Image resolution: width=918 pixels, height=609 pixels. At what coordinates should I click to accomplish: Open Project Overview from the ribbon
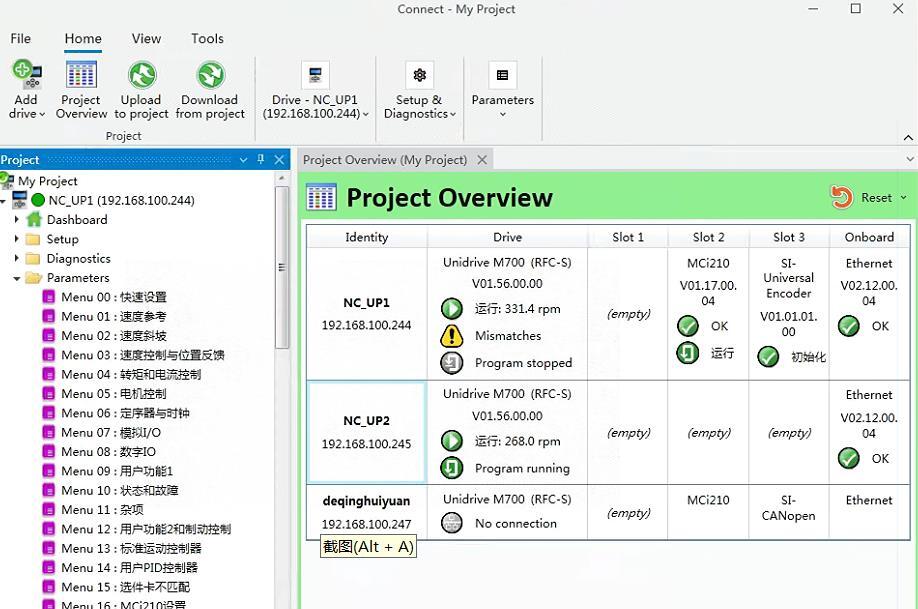click(81, 75)
